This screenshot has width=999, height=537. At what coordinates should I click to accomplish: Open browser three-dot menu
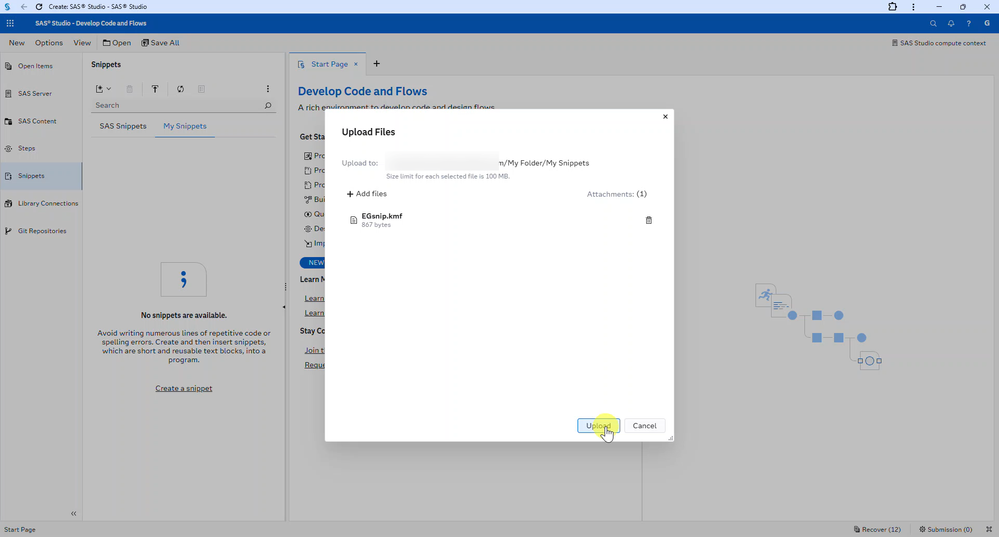point(913,6)
